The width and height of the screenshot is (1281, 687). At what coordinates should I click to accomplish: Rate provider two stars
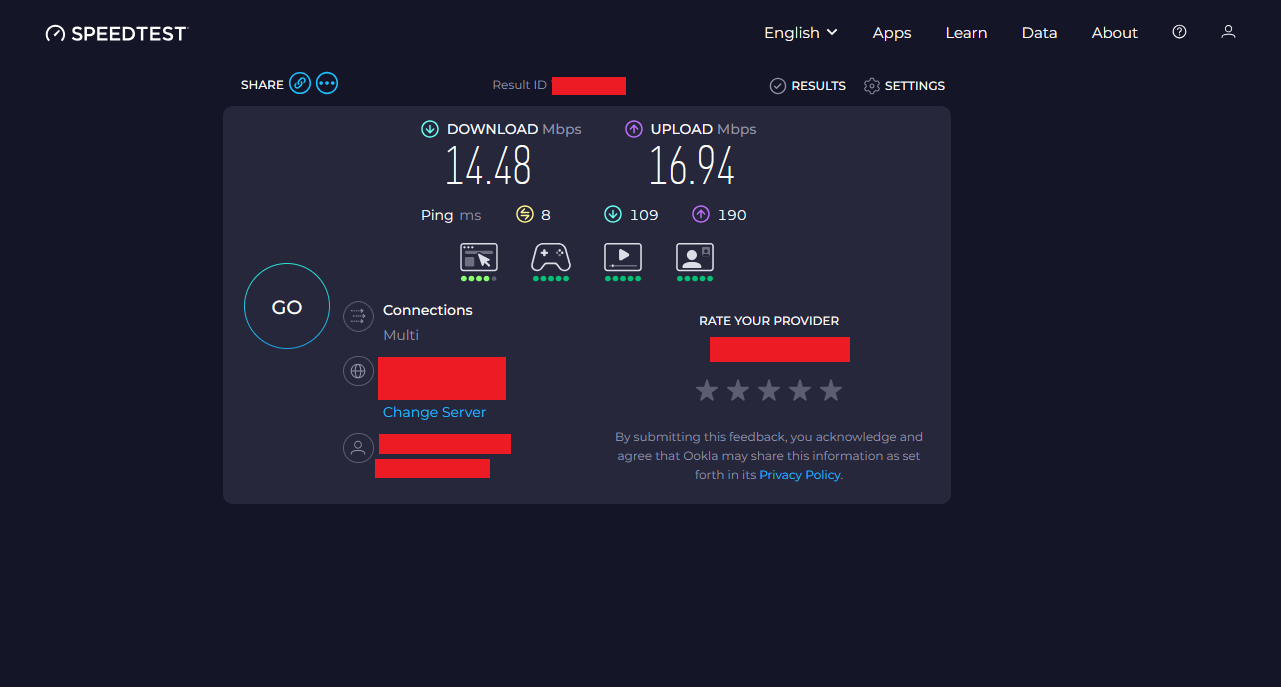click(x=738, y=390)
